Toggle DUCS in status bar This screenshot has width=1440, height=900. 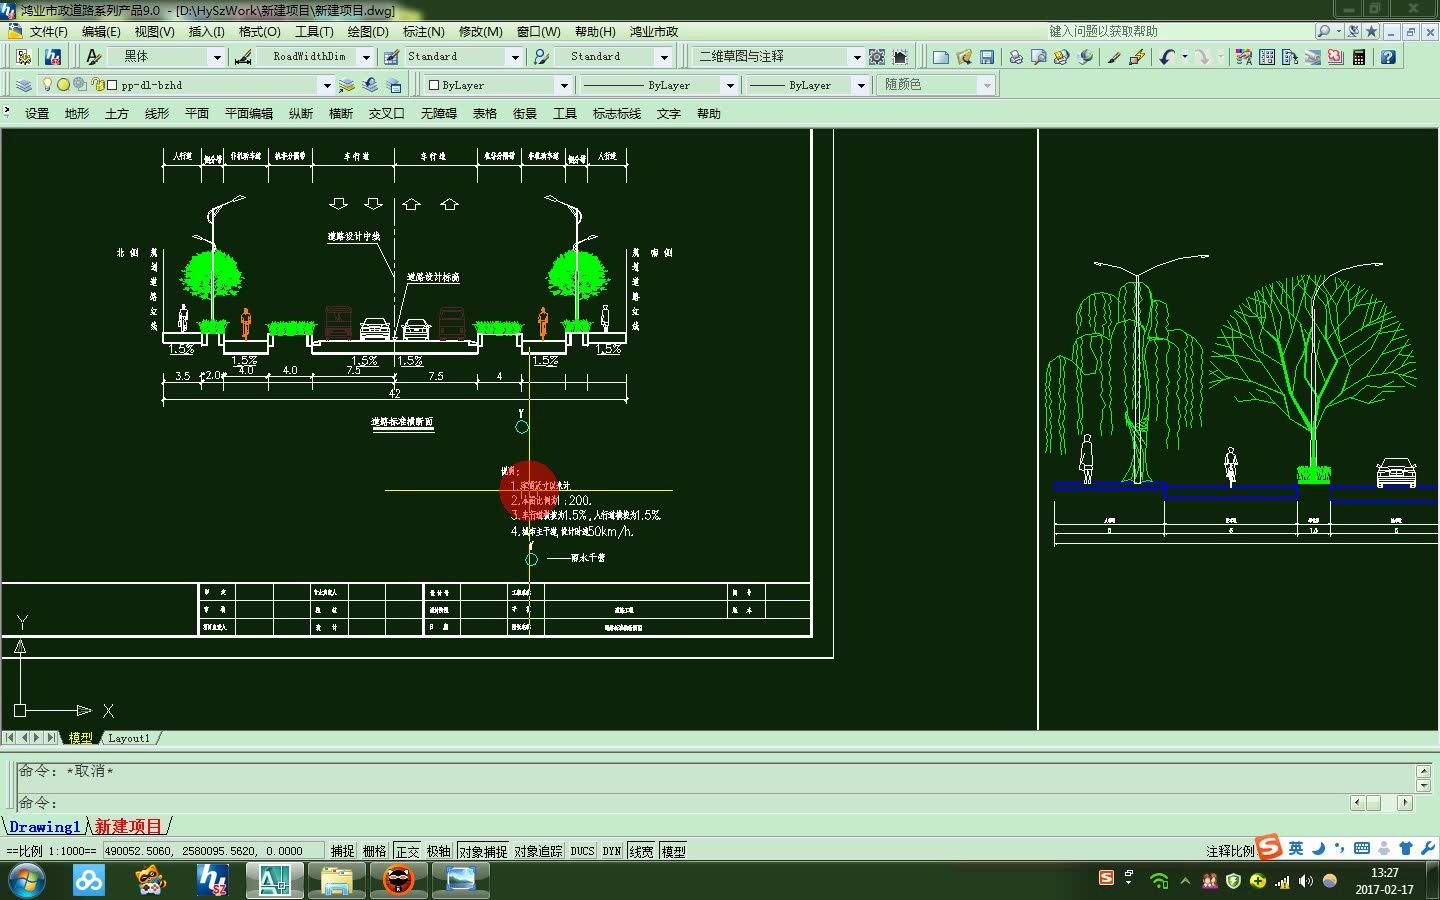point(583,851)
